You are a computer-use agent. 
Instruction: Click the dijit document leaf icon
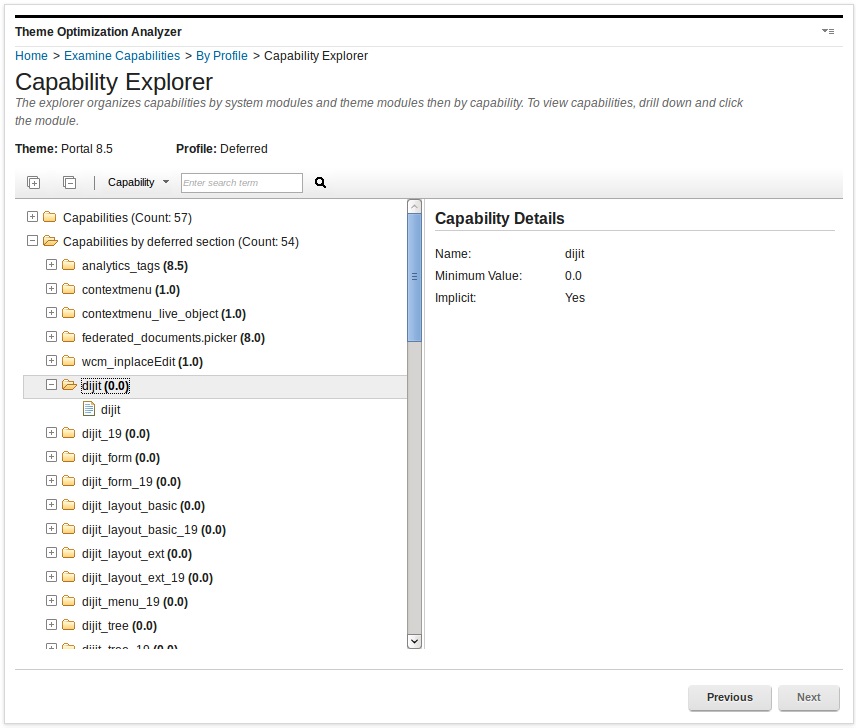88,408
